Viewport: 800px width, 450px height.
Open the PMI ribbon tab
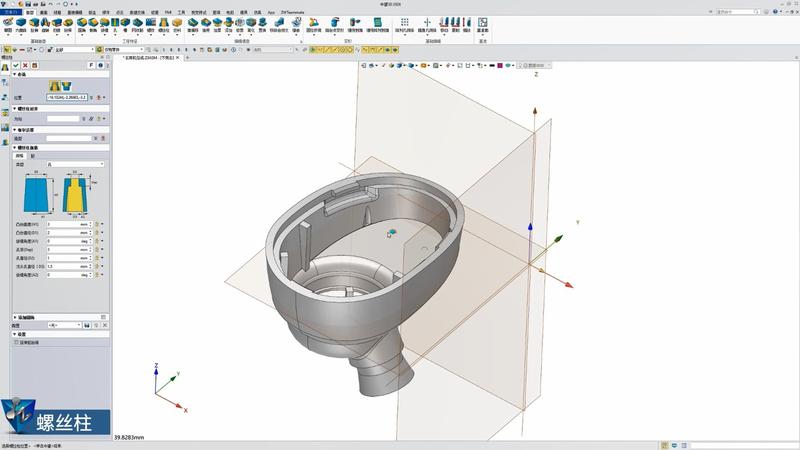(x=168, y=11)
